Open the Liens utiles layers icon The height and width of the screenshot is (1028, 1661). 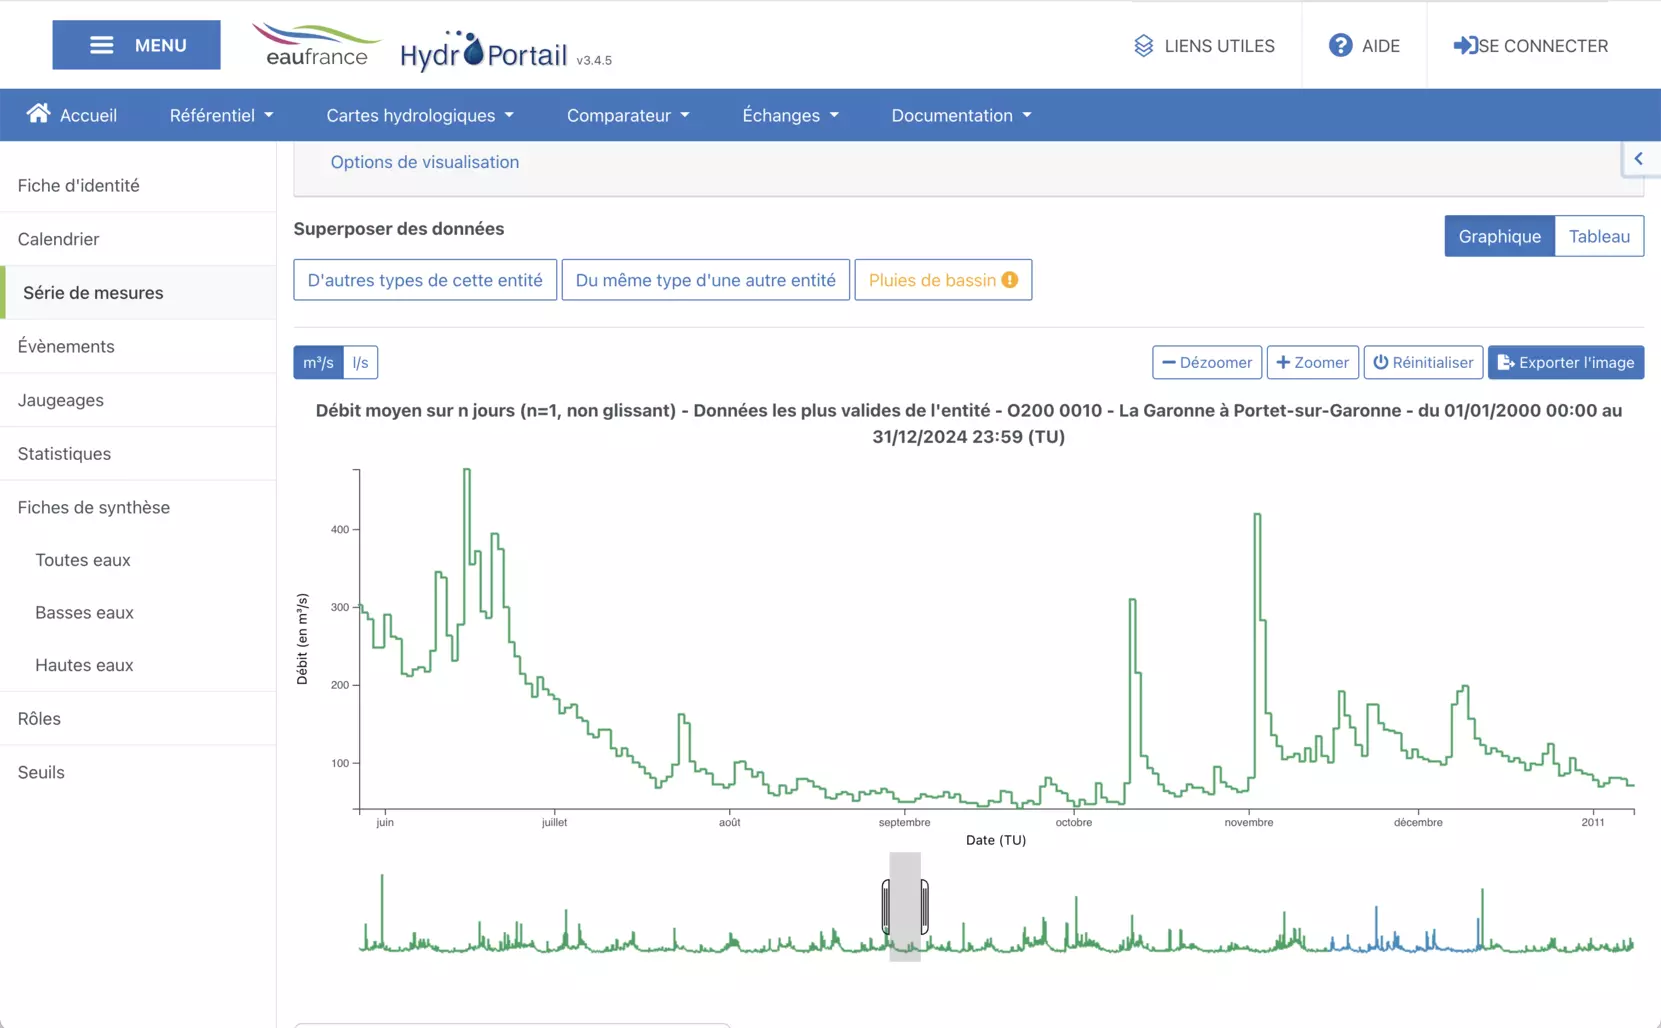click(1143, 46)
